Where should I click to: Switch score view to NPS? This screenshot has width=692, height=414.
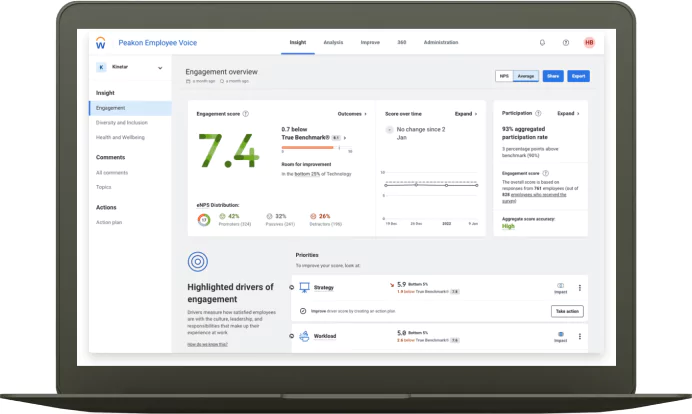click(x=504, y=76)
